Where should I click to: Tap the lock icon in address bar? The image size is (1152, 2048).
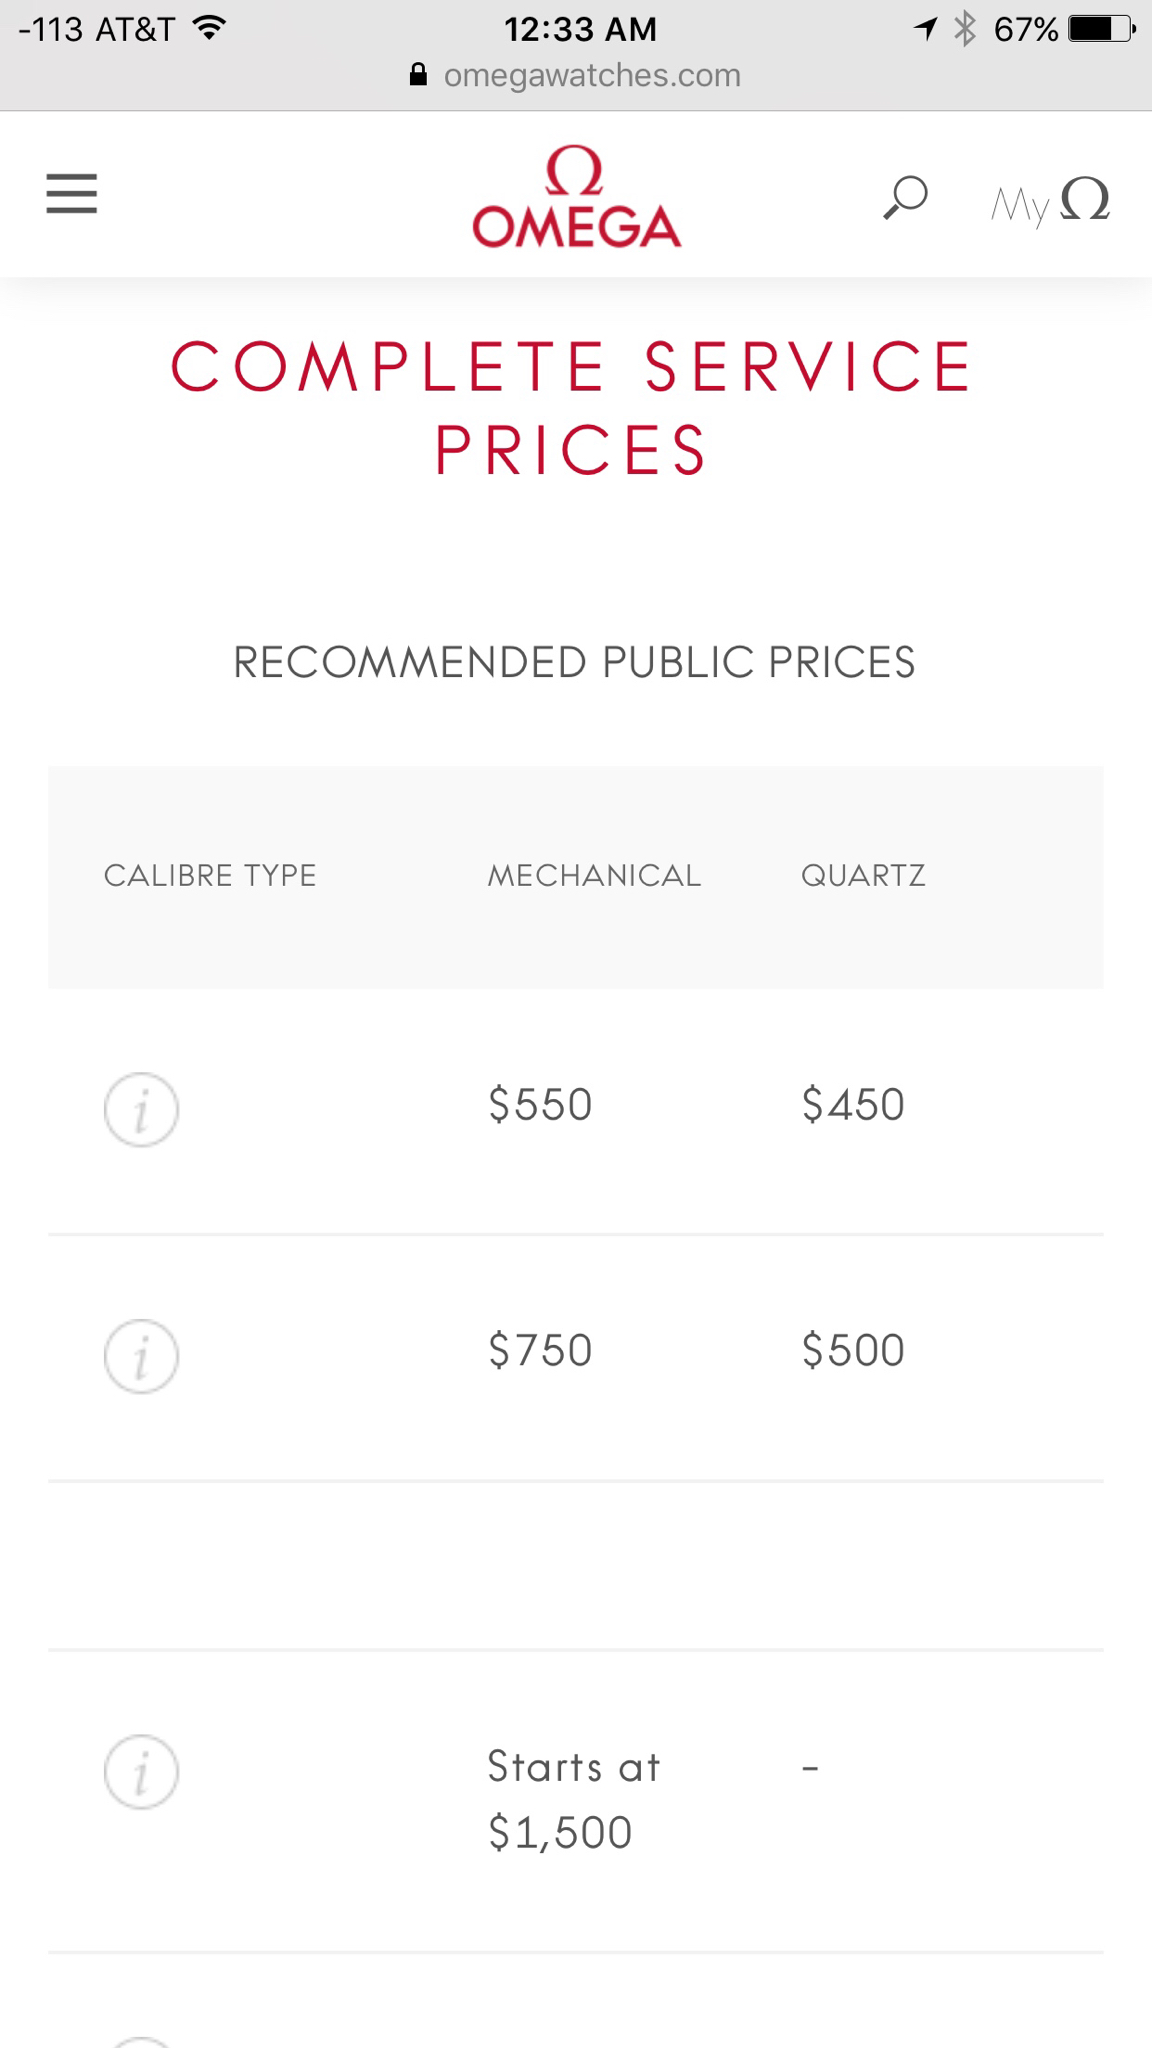[x=419, y=75]
